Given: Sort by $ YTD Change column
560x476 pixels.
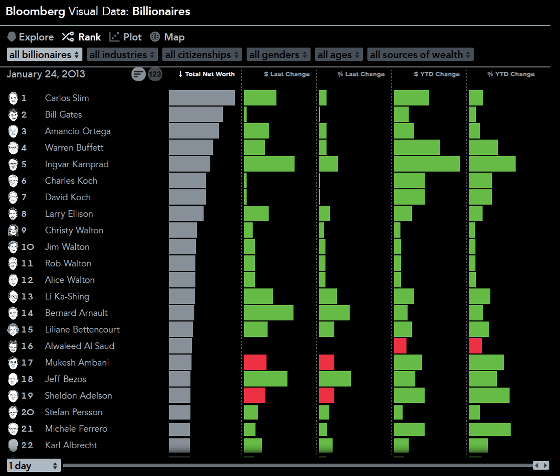Looking at the screenshot, I should [x=436, y=74].
